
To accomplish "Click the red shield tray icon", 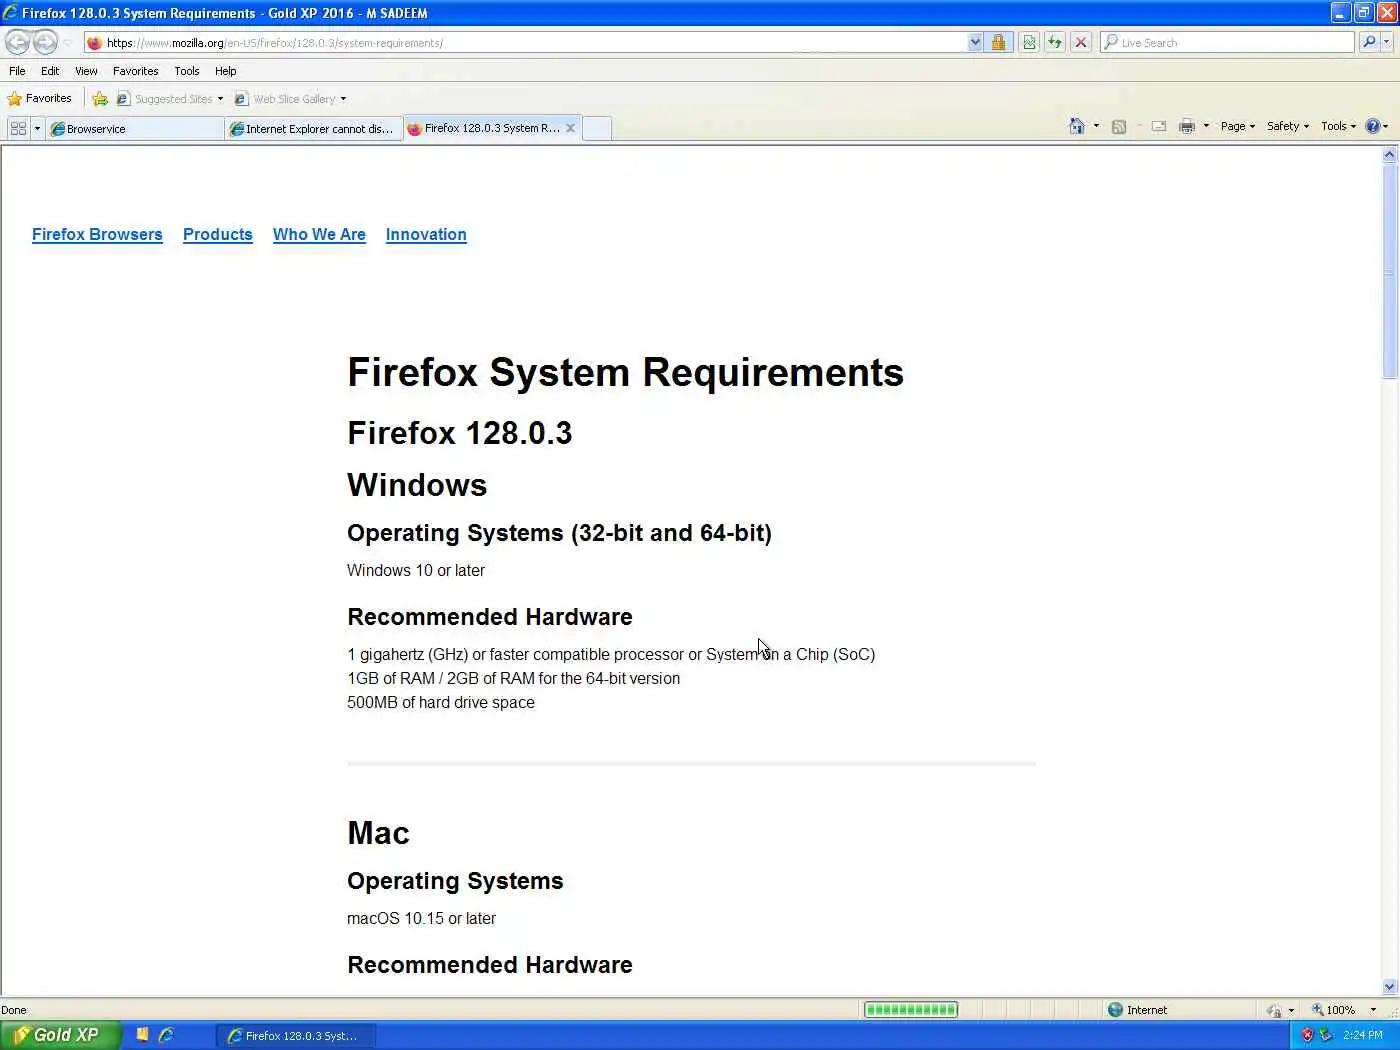I will click(1307, 1035).
